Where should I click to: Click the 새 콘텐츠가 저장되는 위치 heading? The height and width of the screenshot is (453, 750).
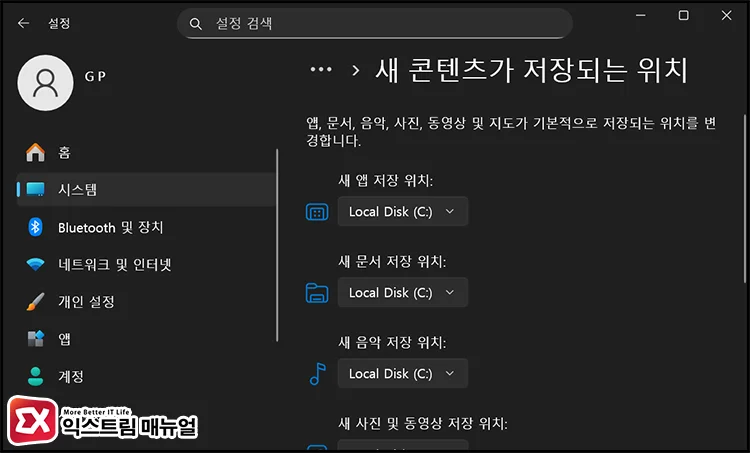coord(531,70)
